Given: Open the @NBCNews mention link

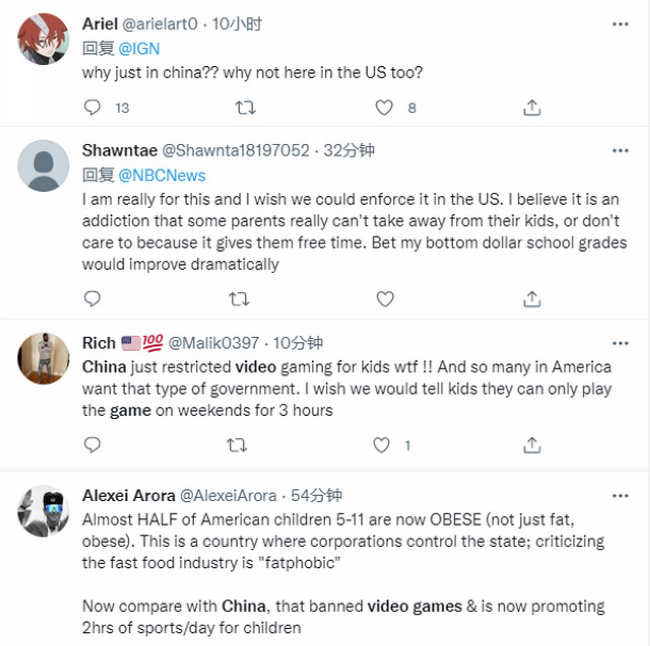Looking at the screenshot, I should (162, 175).
